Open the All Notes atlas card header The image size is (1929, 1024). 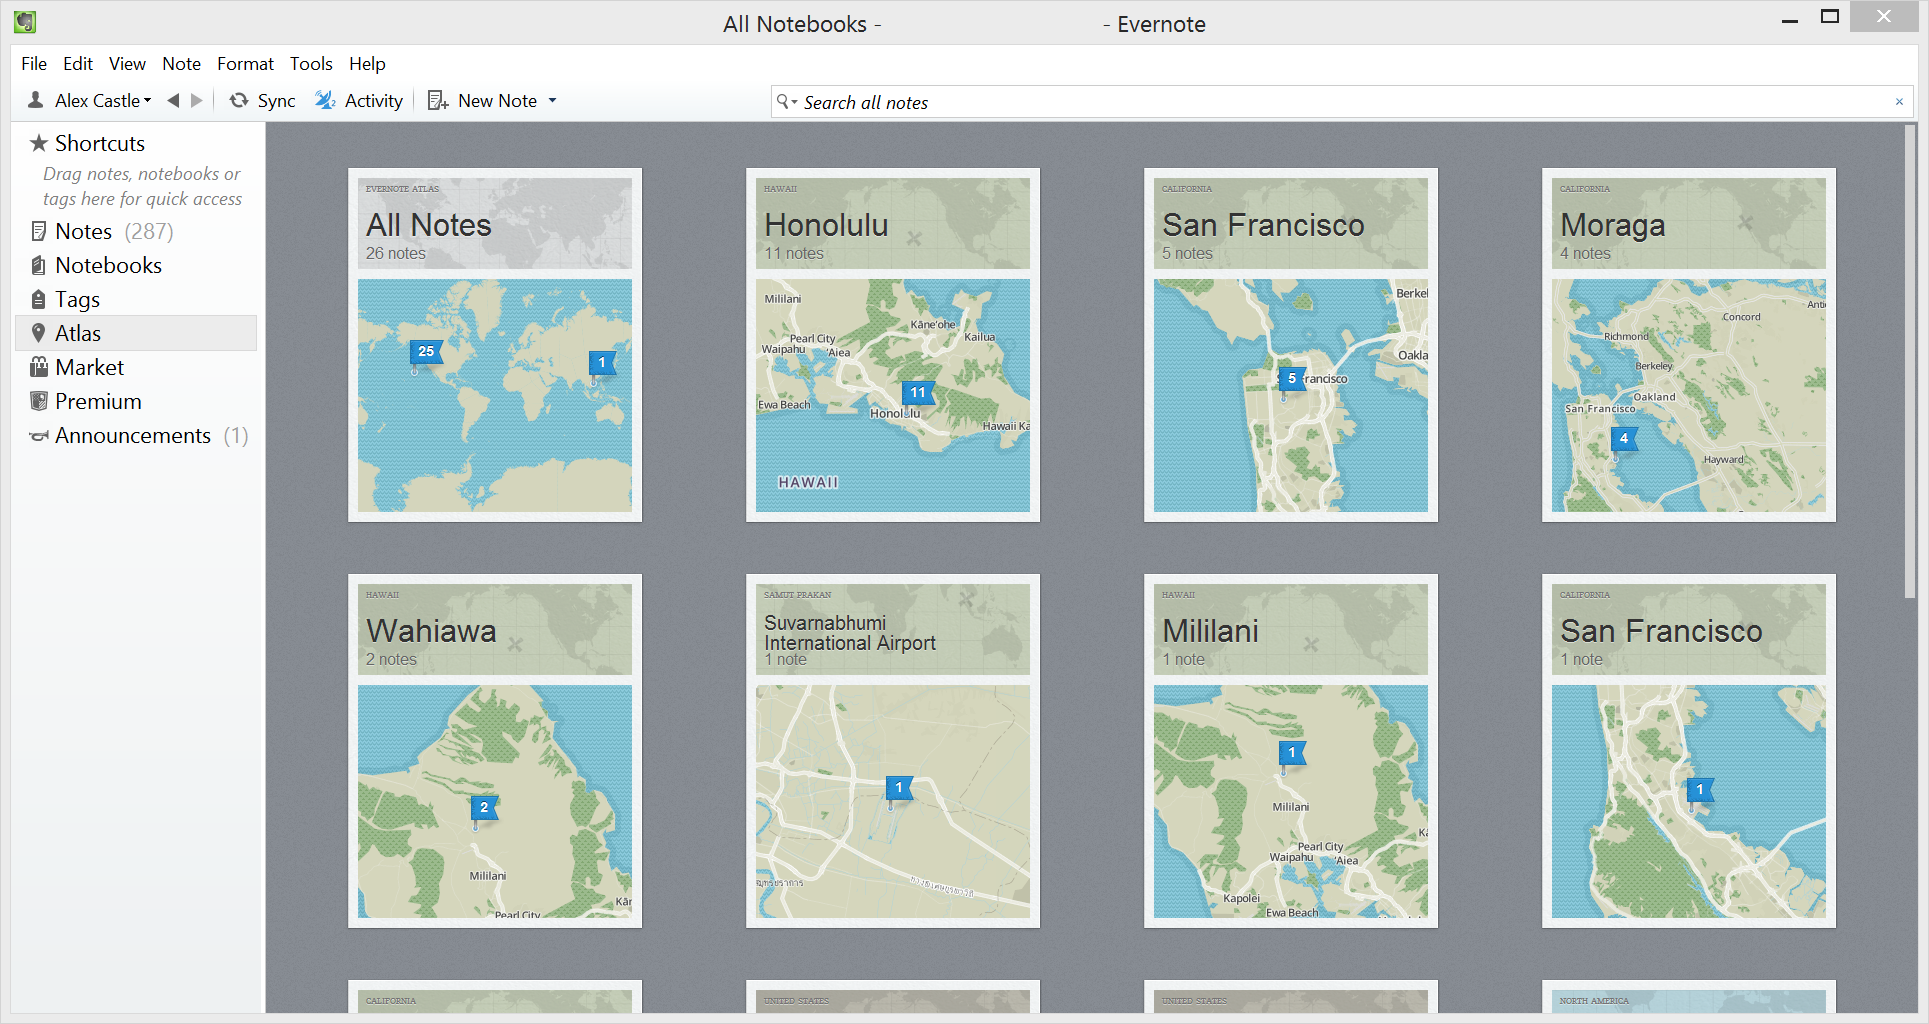[495, 223]
